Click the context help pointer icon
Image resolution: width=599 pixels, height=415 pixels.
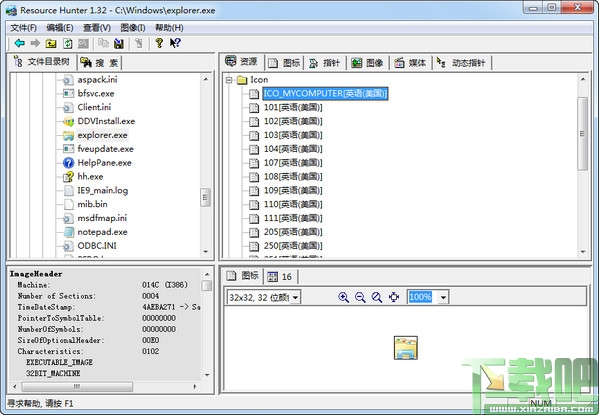coord(175,43)
